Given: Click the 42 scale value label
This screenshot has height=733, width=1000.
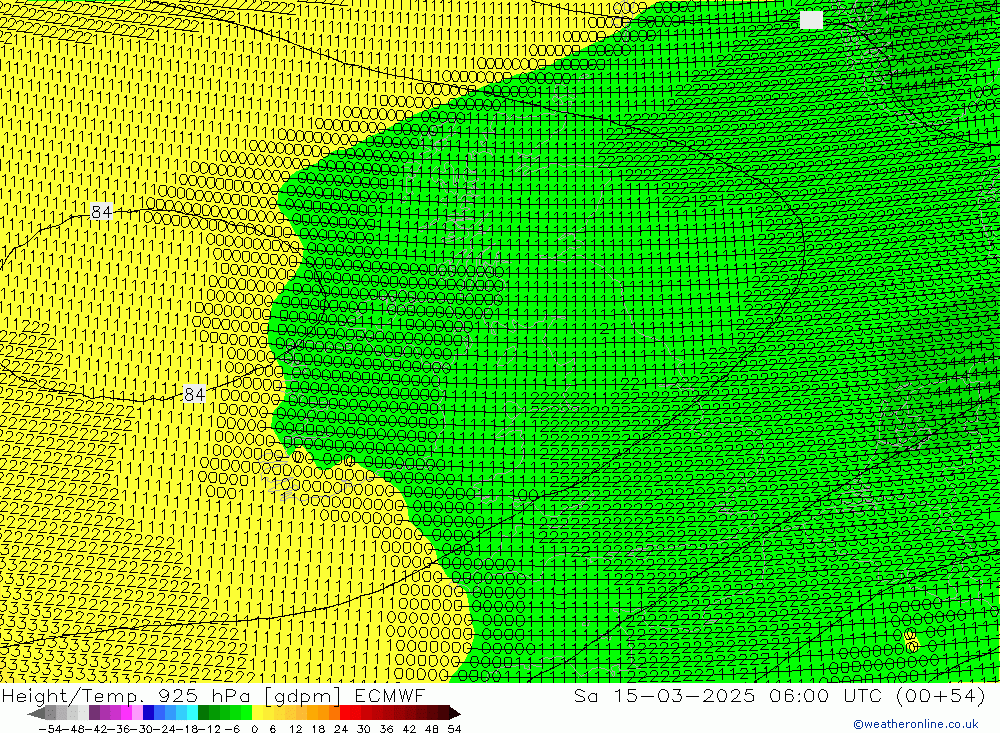Looking at the screenshot, I should [x=409, y=729].
